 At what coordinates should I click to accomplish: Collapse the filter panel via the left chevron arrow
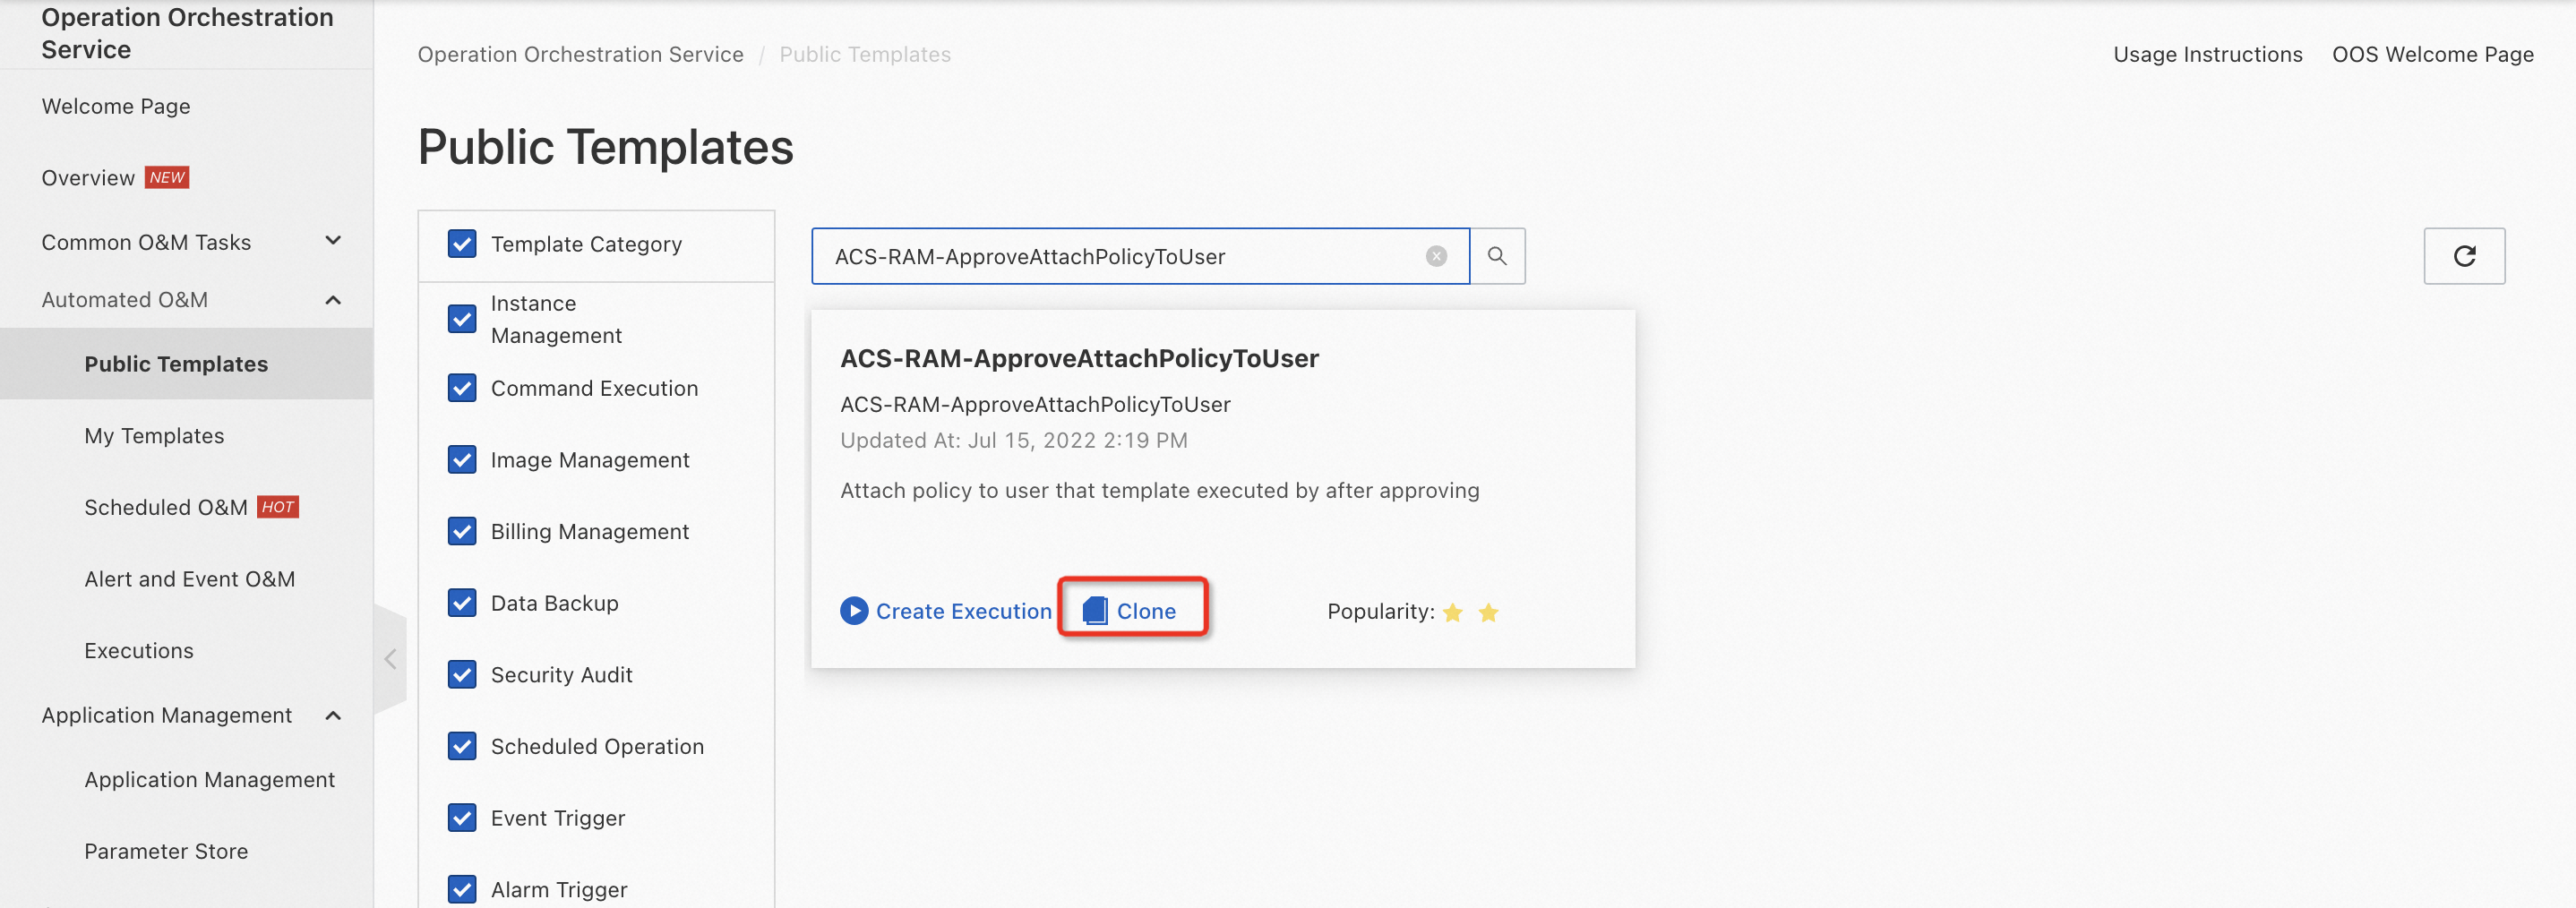coord(390,658)
